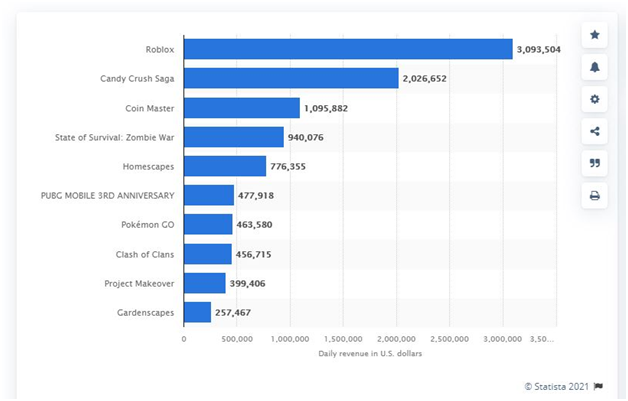The height and width of the screenshot is (401, 628).
Task: Click the value 776,355
Action: click(288, 167)
